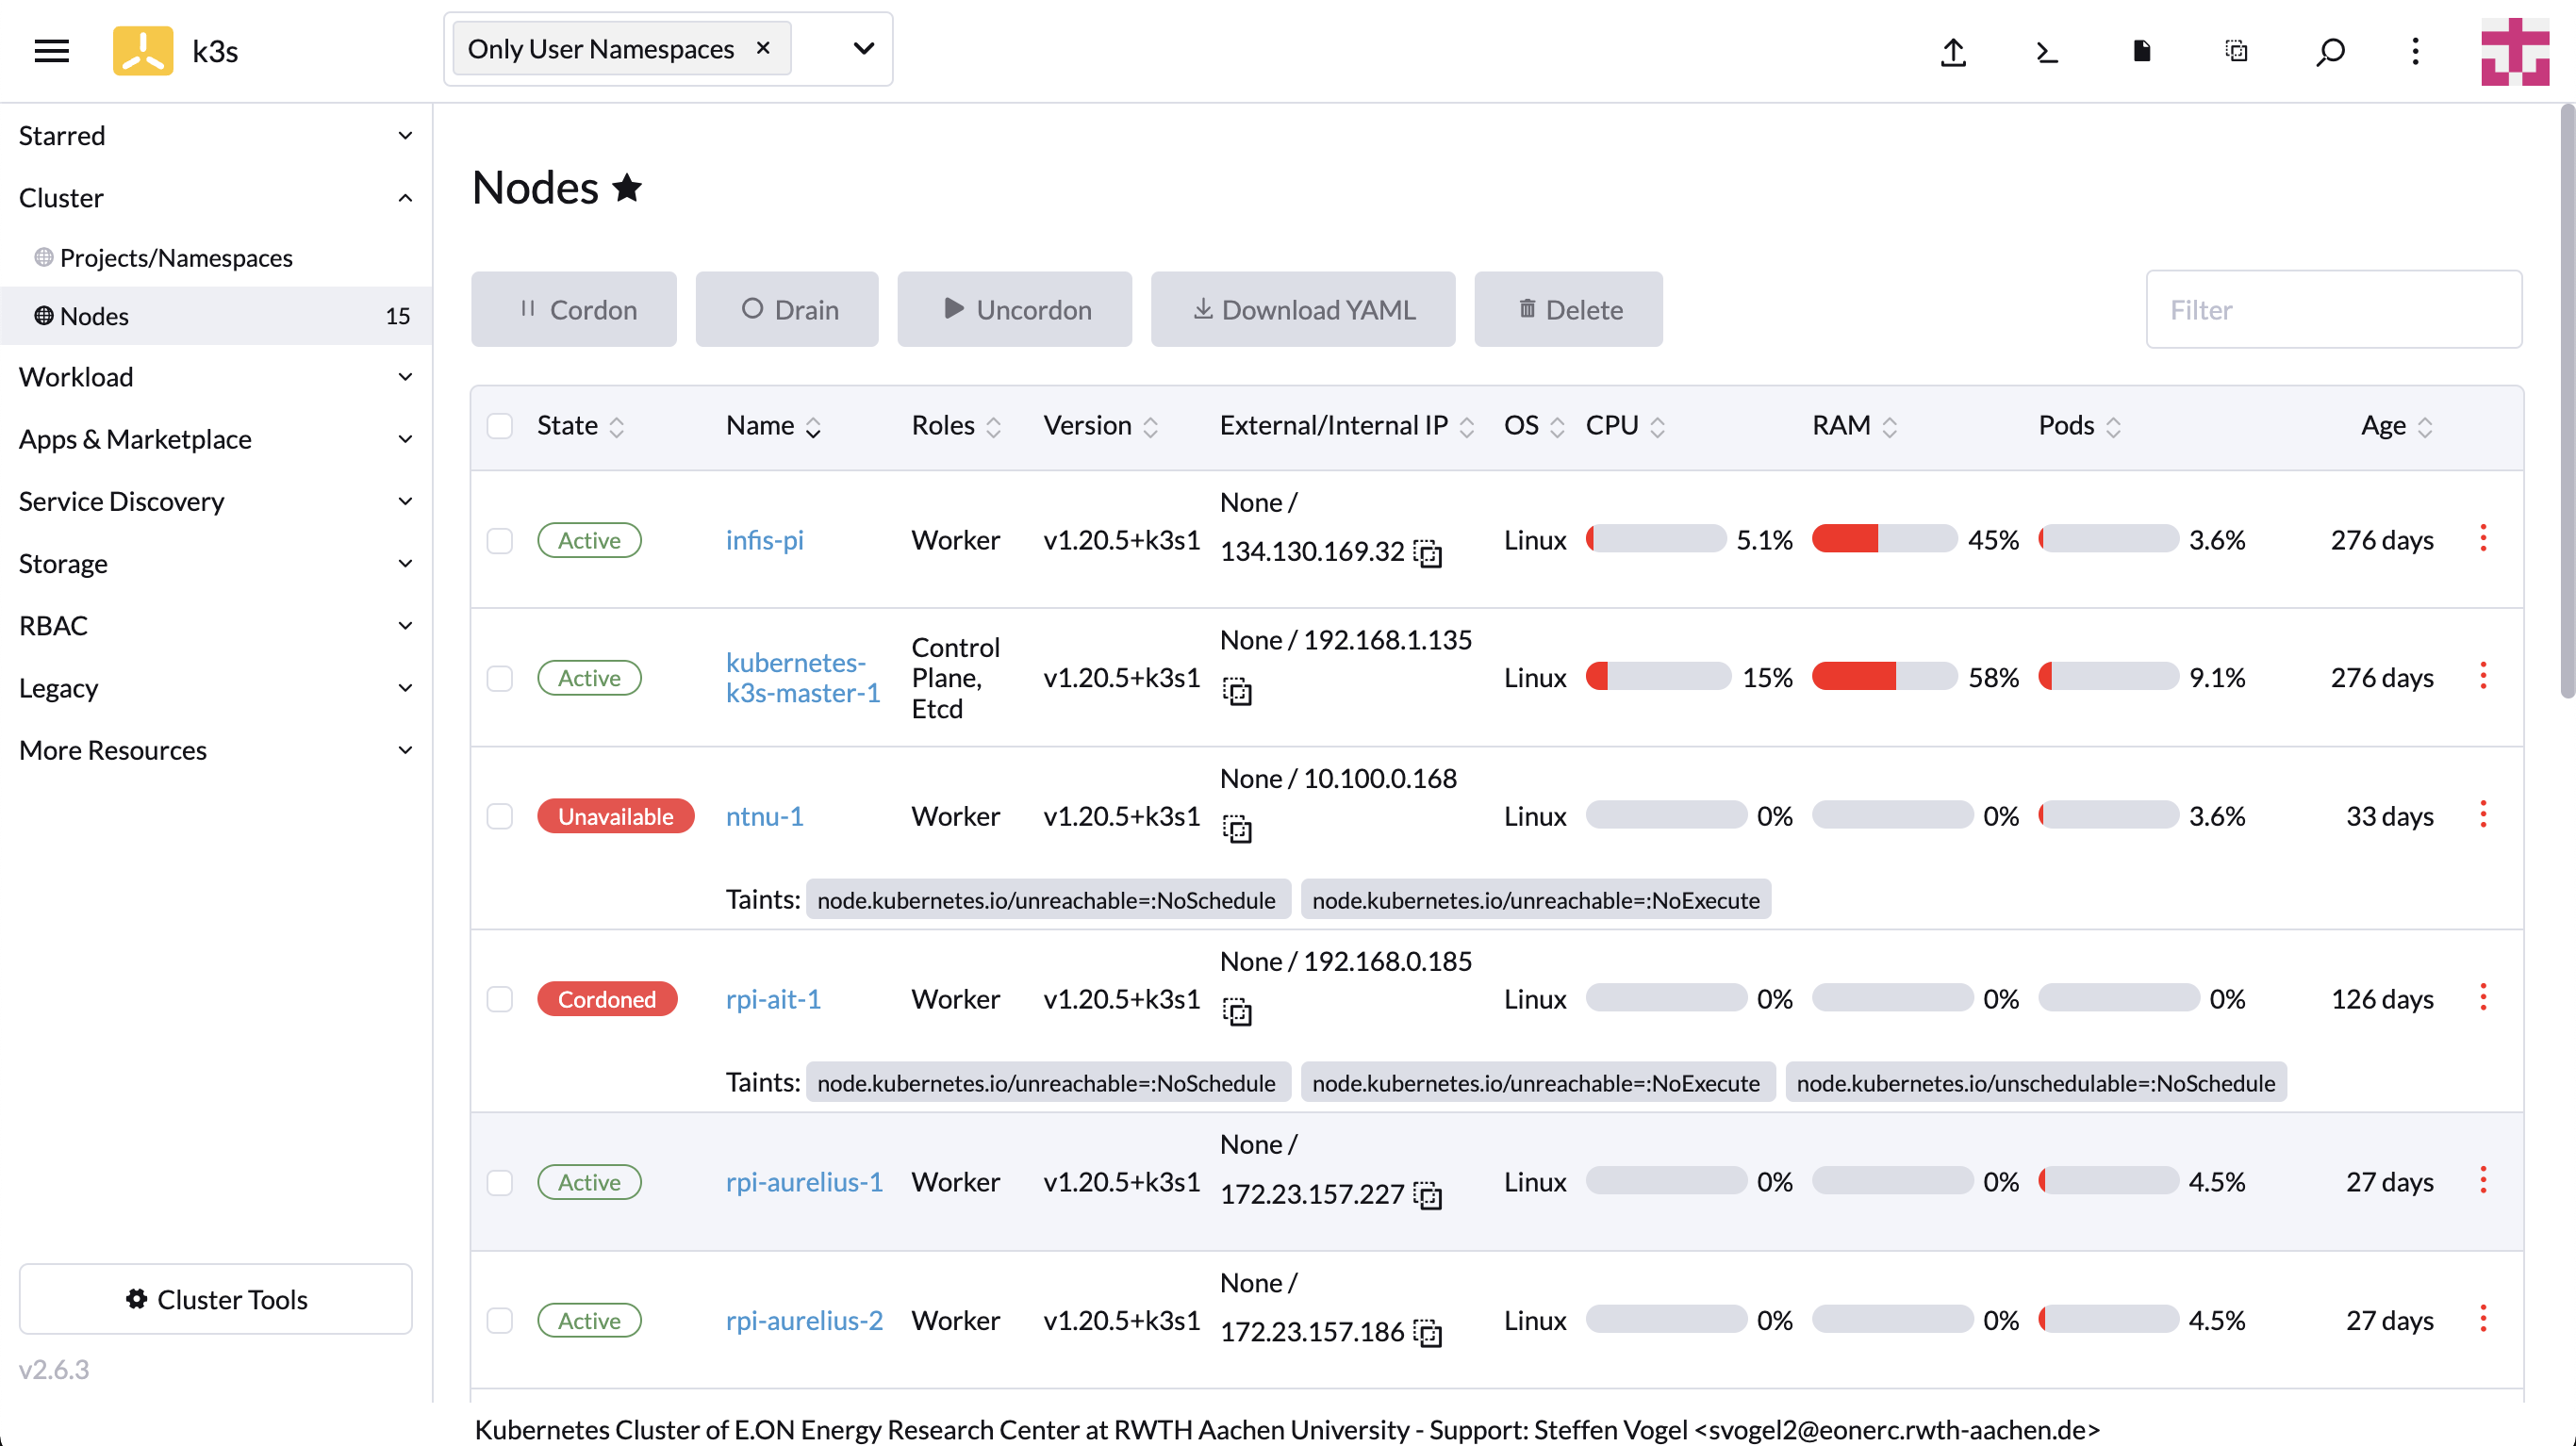
Task: Click the k3s cluster logo icon
Action: click(143, 50)
